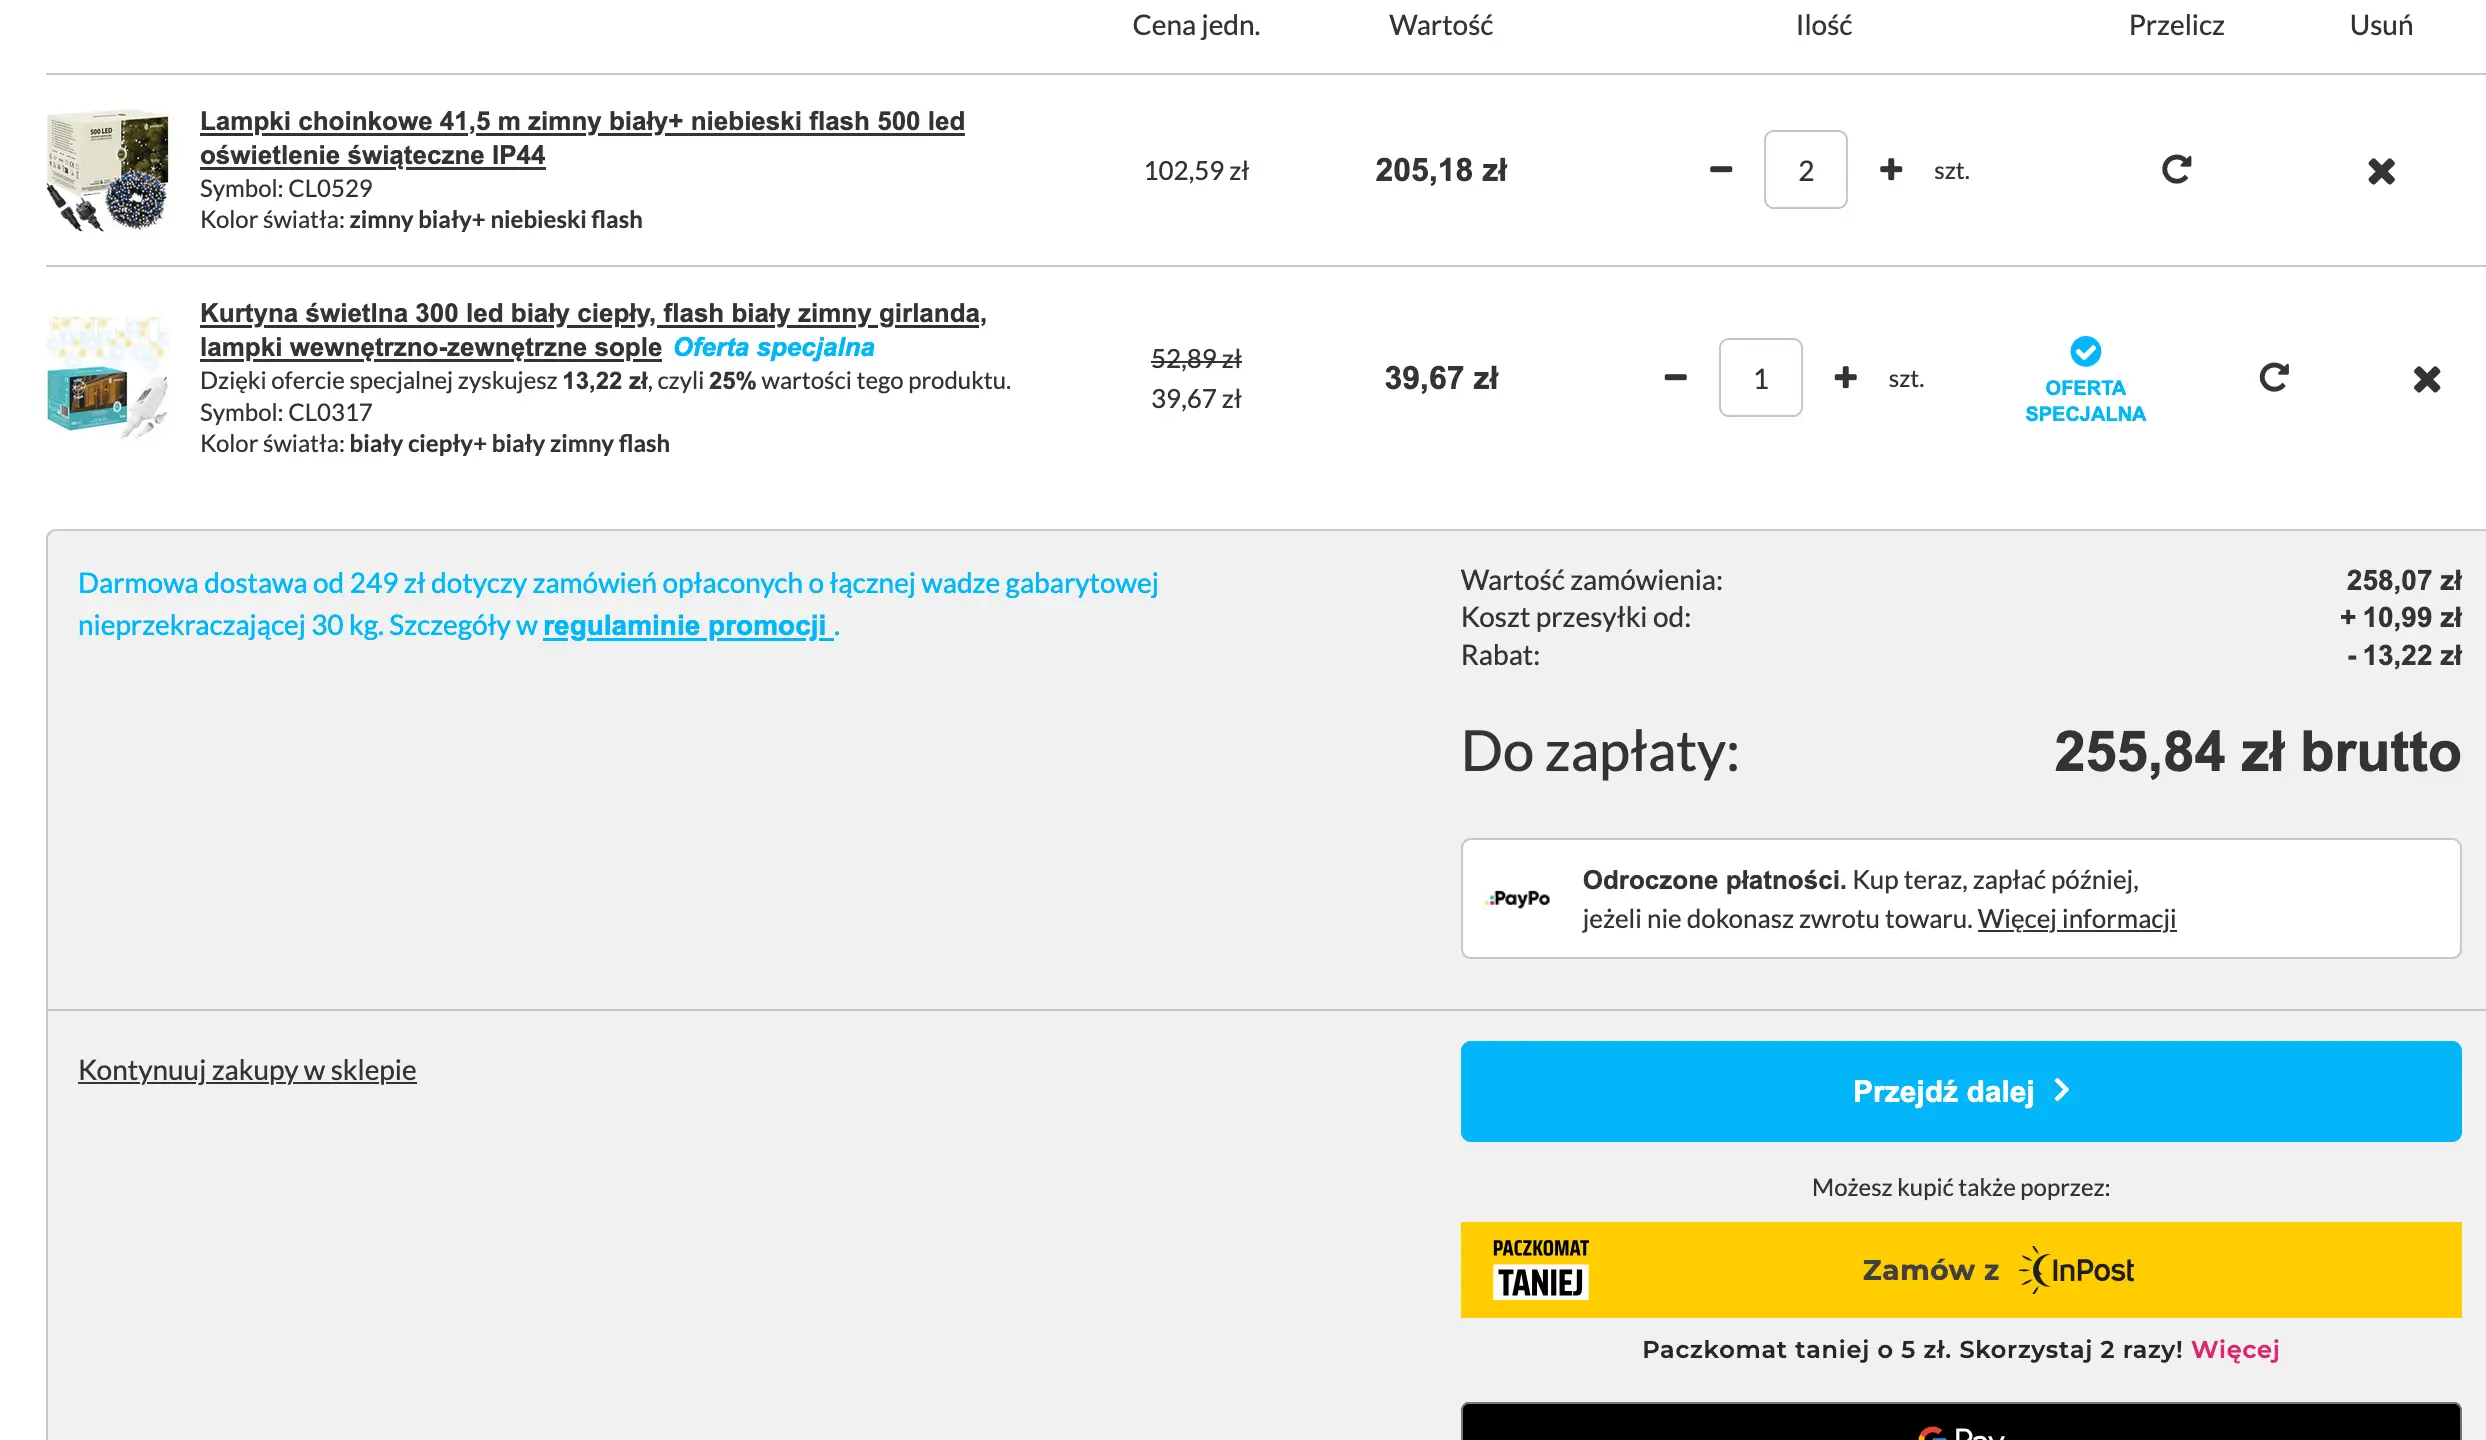The width and height of the screenshot is (2486, 1440).
Task: Increase quantity of Kurtyna świetlna item
Action: (x=1845, y=378)
